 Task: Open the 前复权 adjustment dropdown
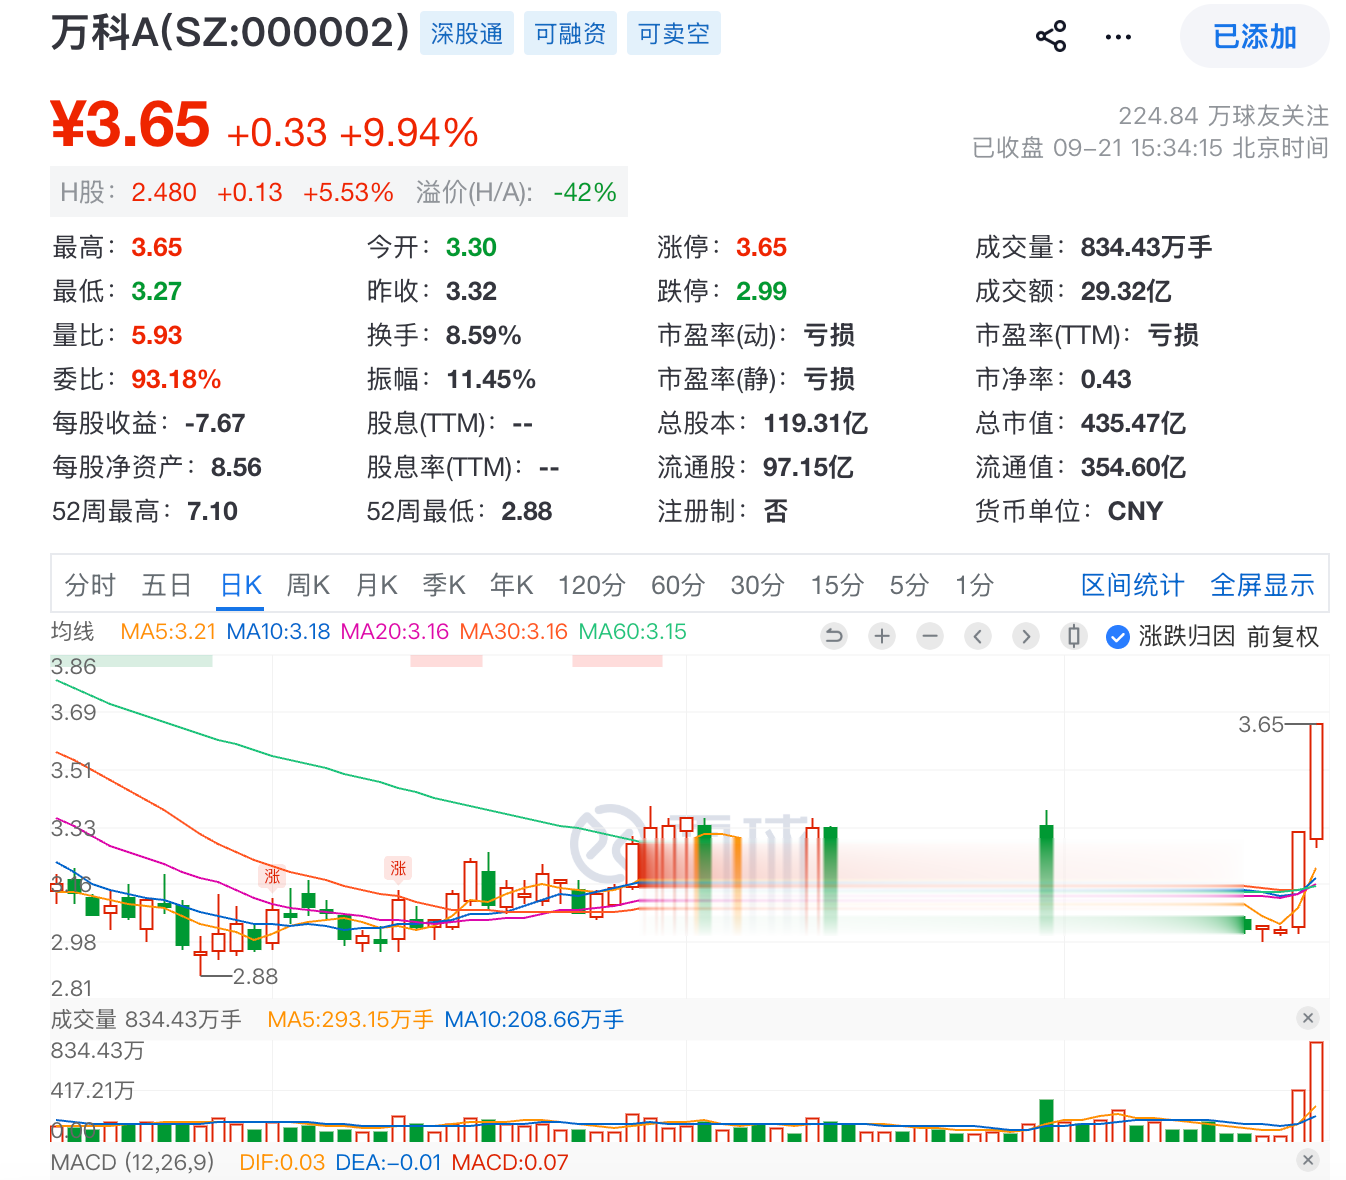(x=1282, y=636)
